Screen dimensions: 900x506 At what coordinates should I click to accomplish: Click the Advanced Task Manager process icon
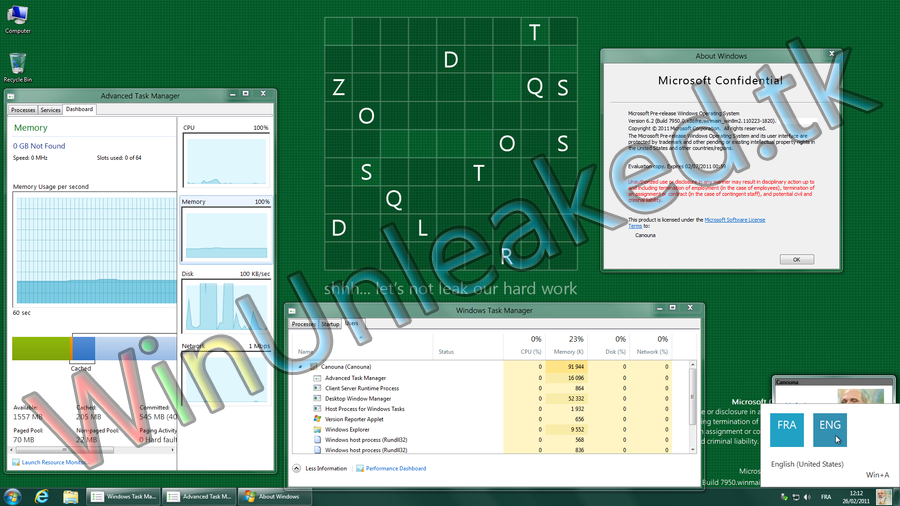[317, 378]
